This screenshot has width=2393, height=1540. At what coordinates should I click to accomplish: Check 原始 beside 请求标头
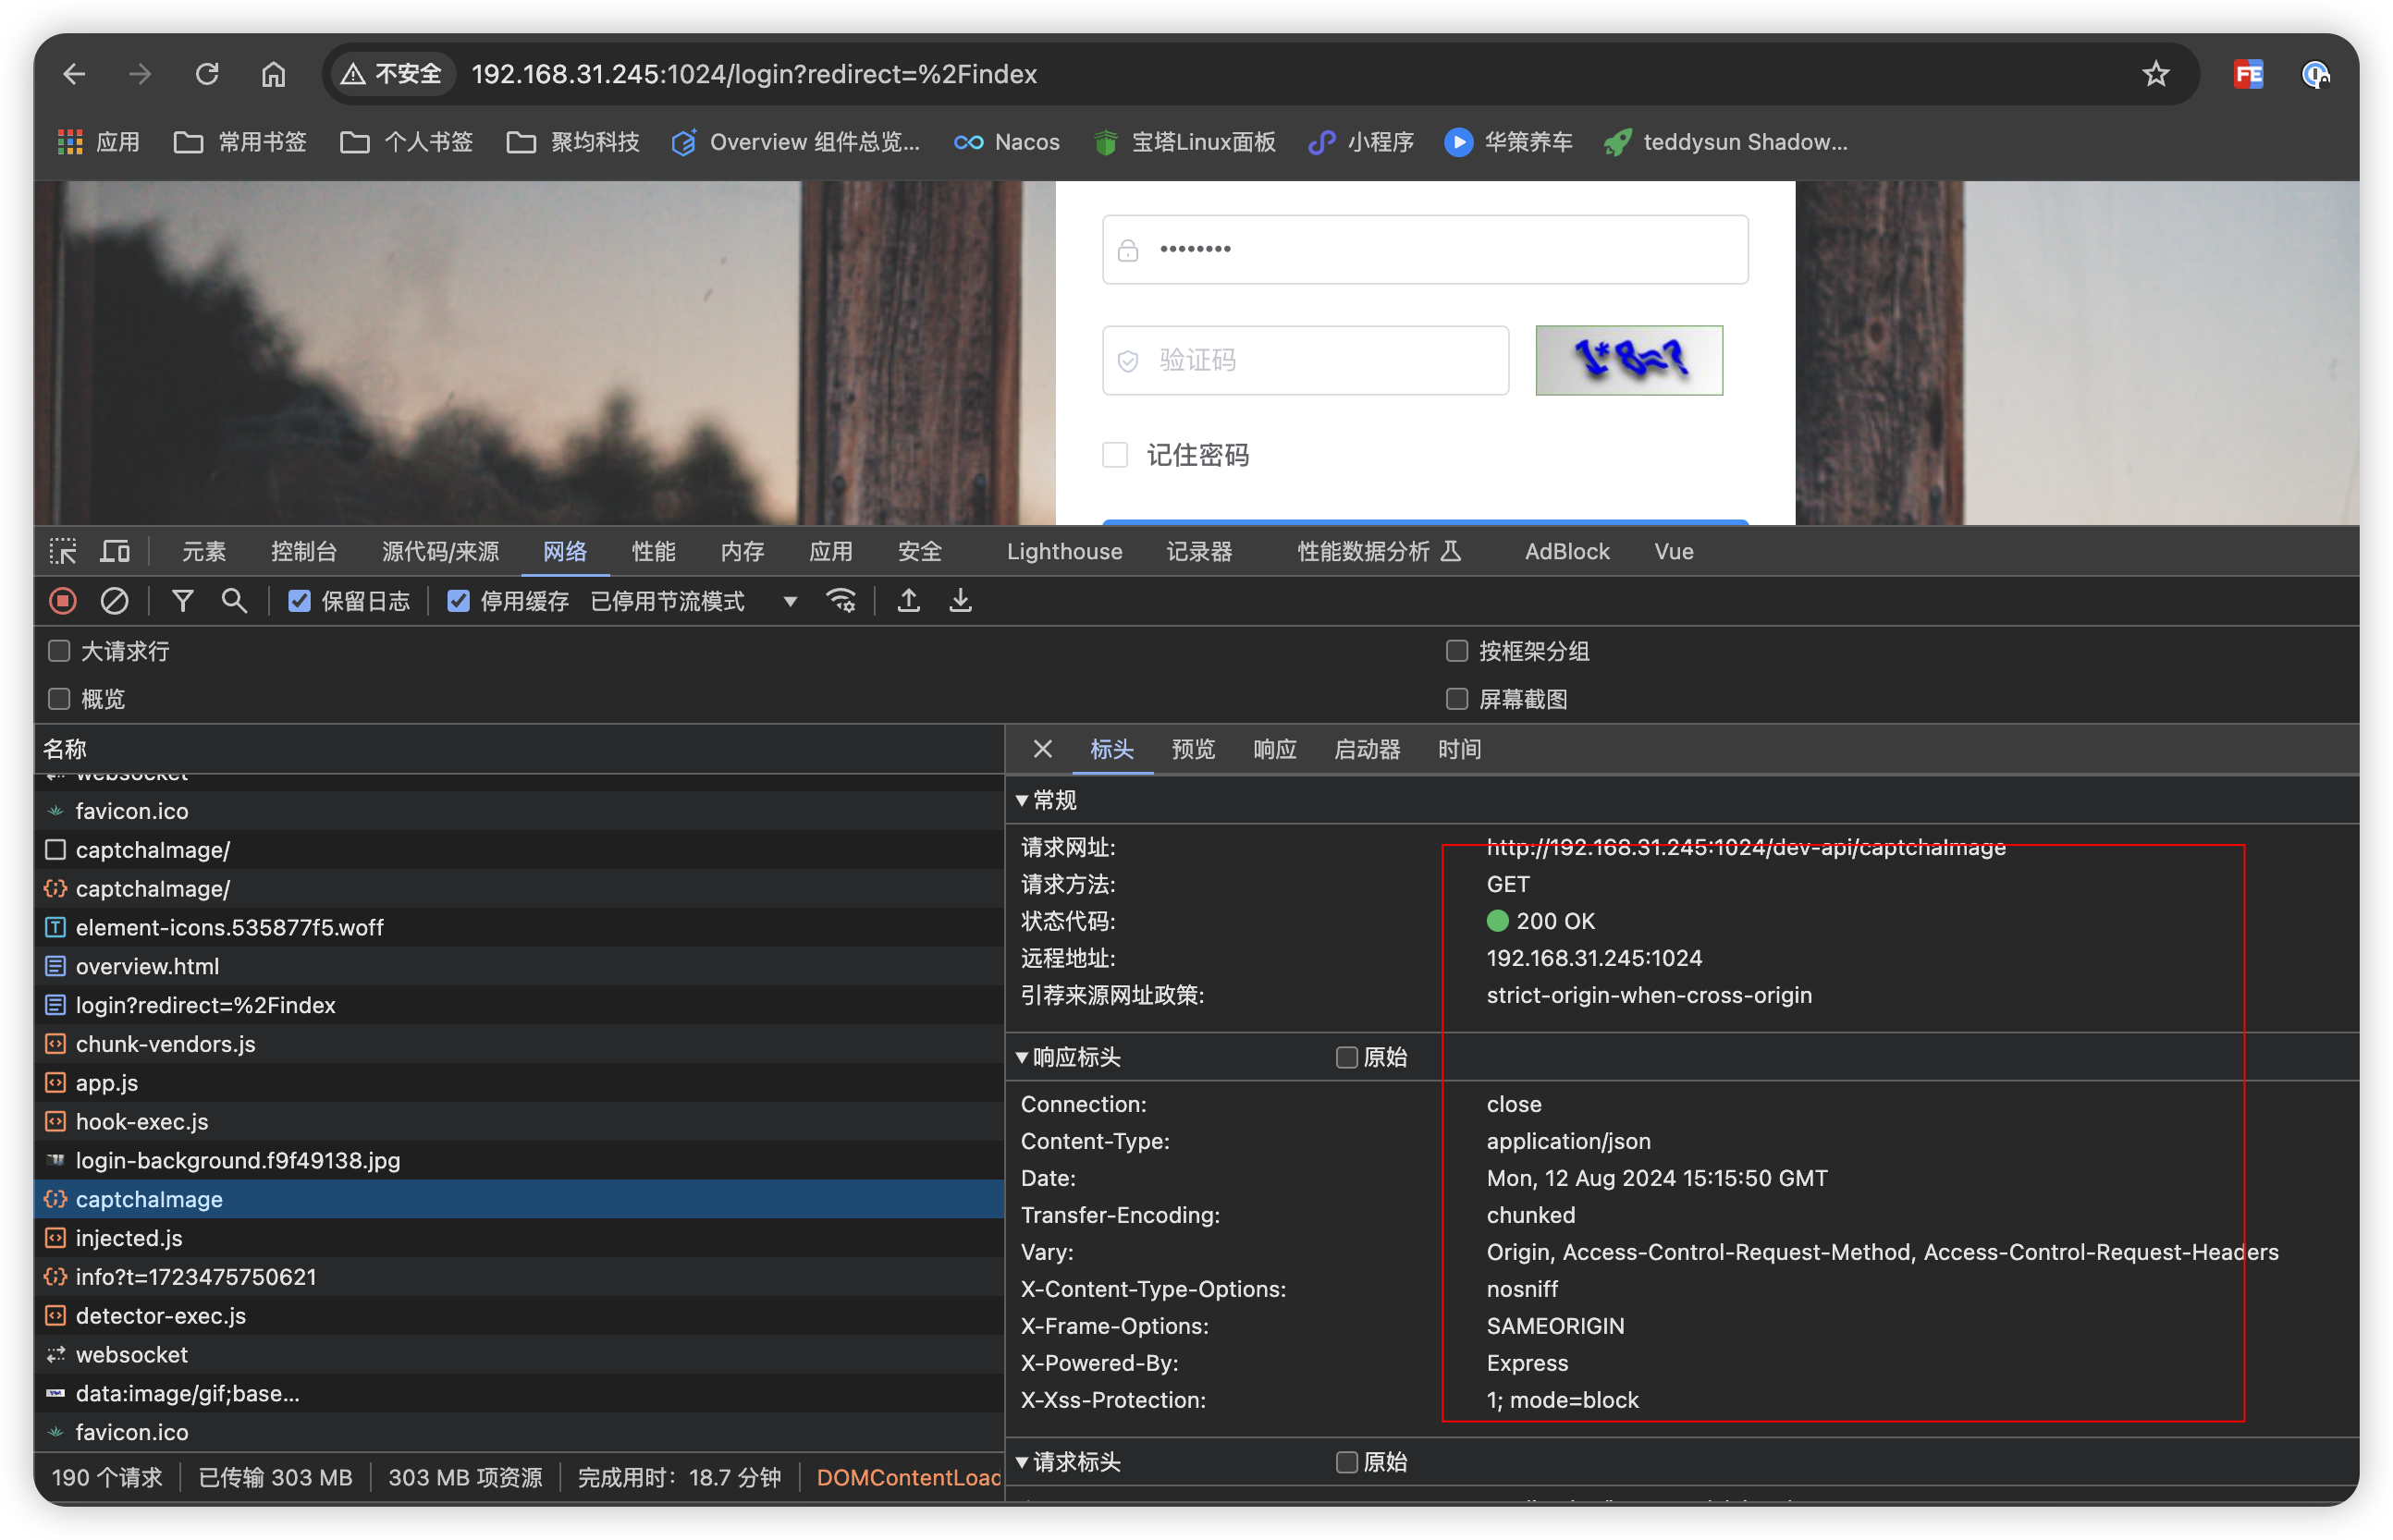click(x=1347, y=1462)
